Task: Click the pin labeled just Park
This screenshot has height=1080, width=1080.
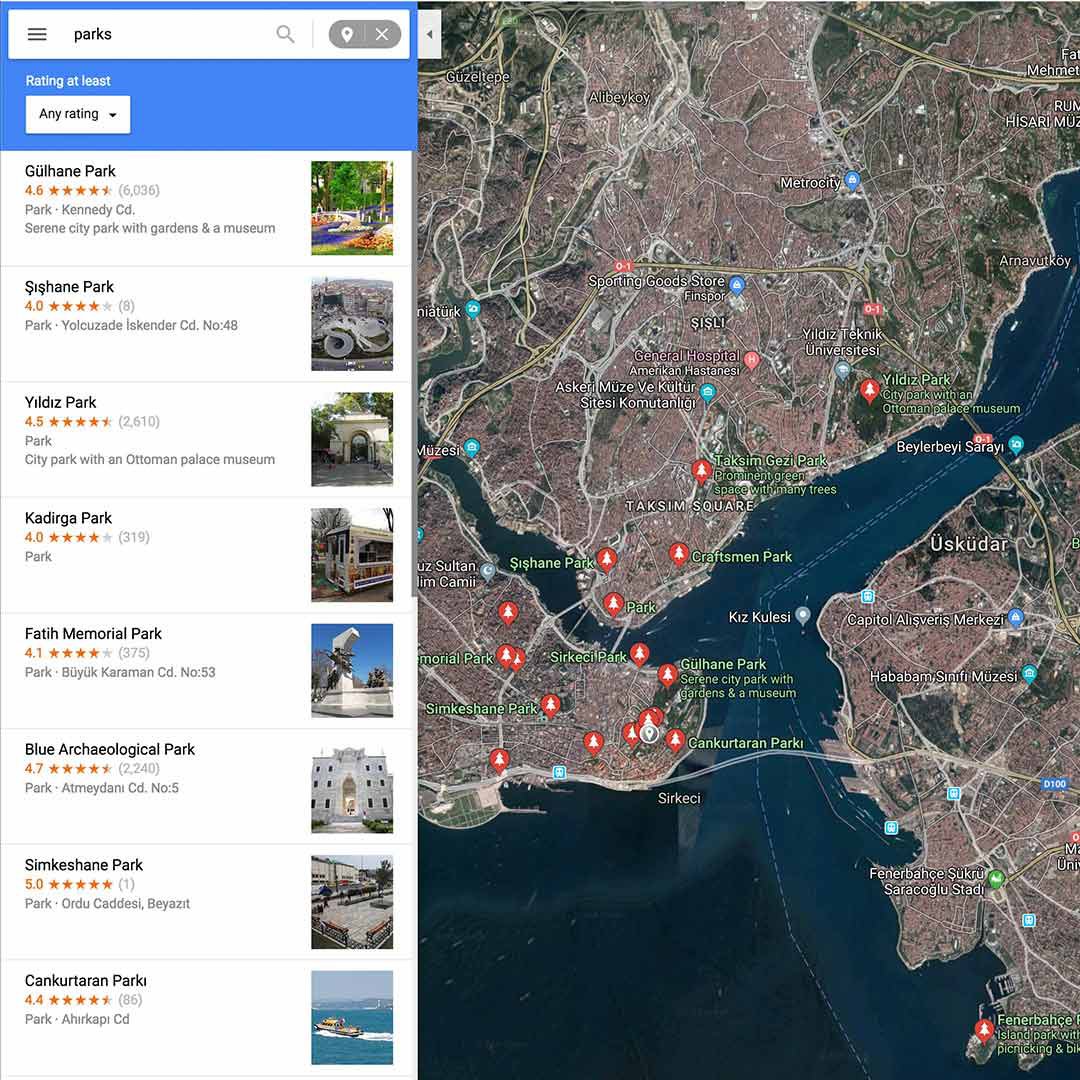Action: (613, 604)
